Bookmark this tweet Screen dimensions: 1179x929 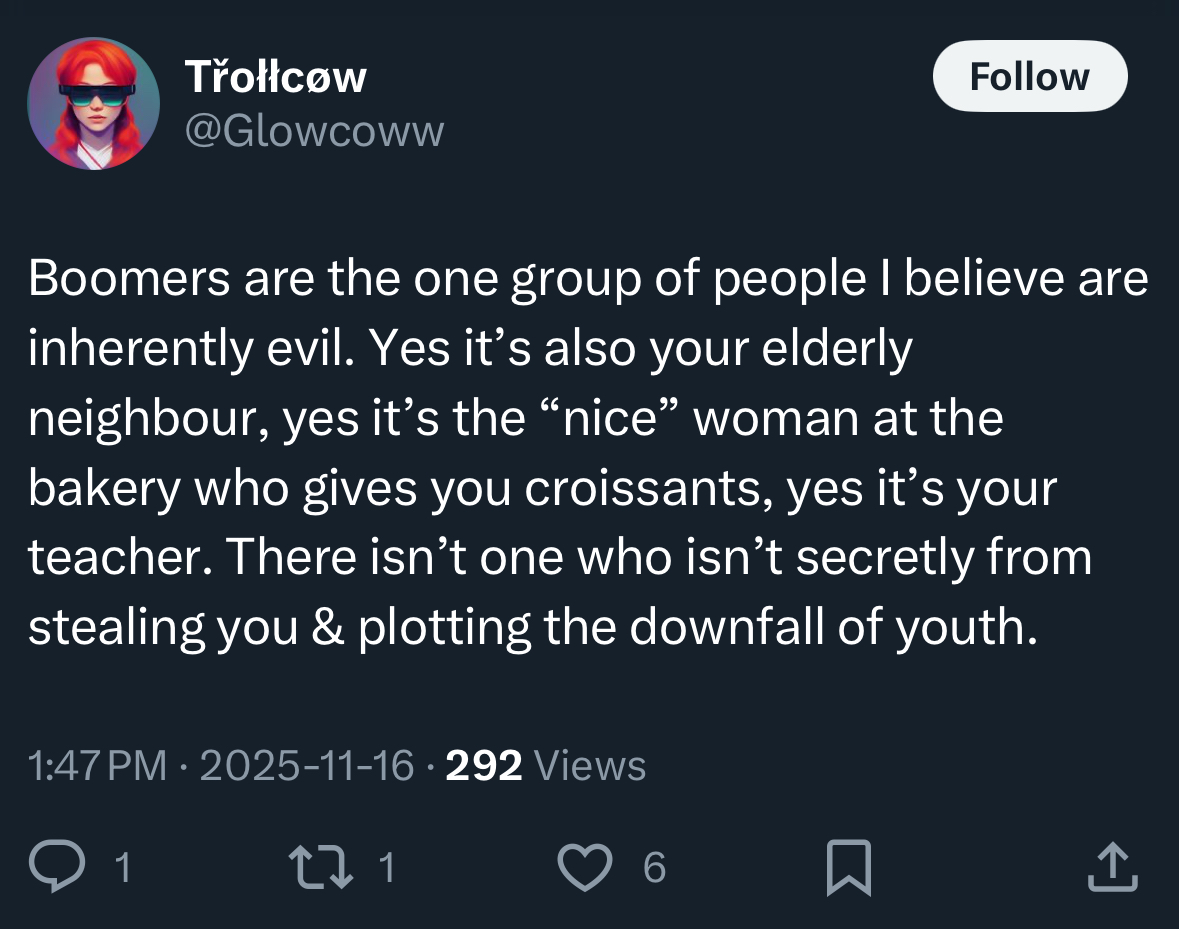[850, 866]
